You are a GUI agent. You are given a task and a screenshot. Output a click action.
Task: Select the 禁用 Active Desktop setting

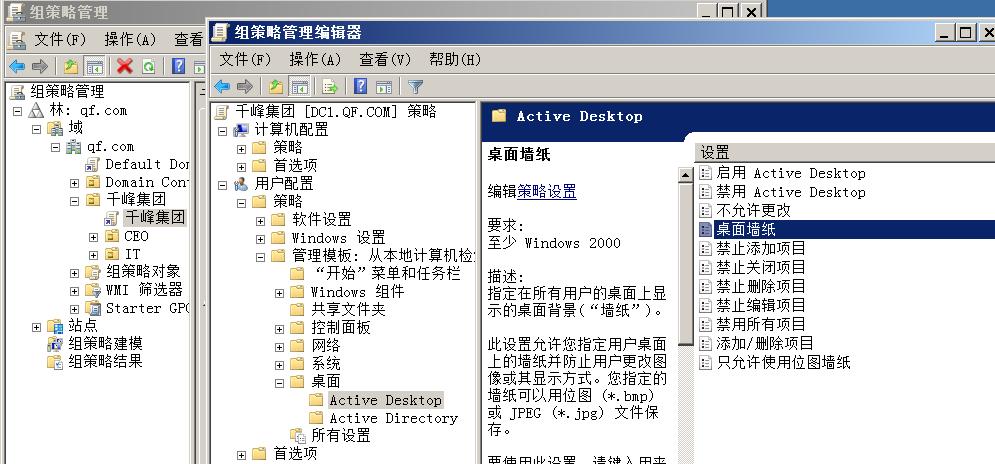(791, 192)
